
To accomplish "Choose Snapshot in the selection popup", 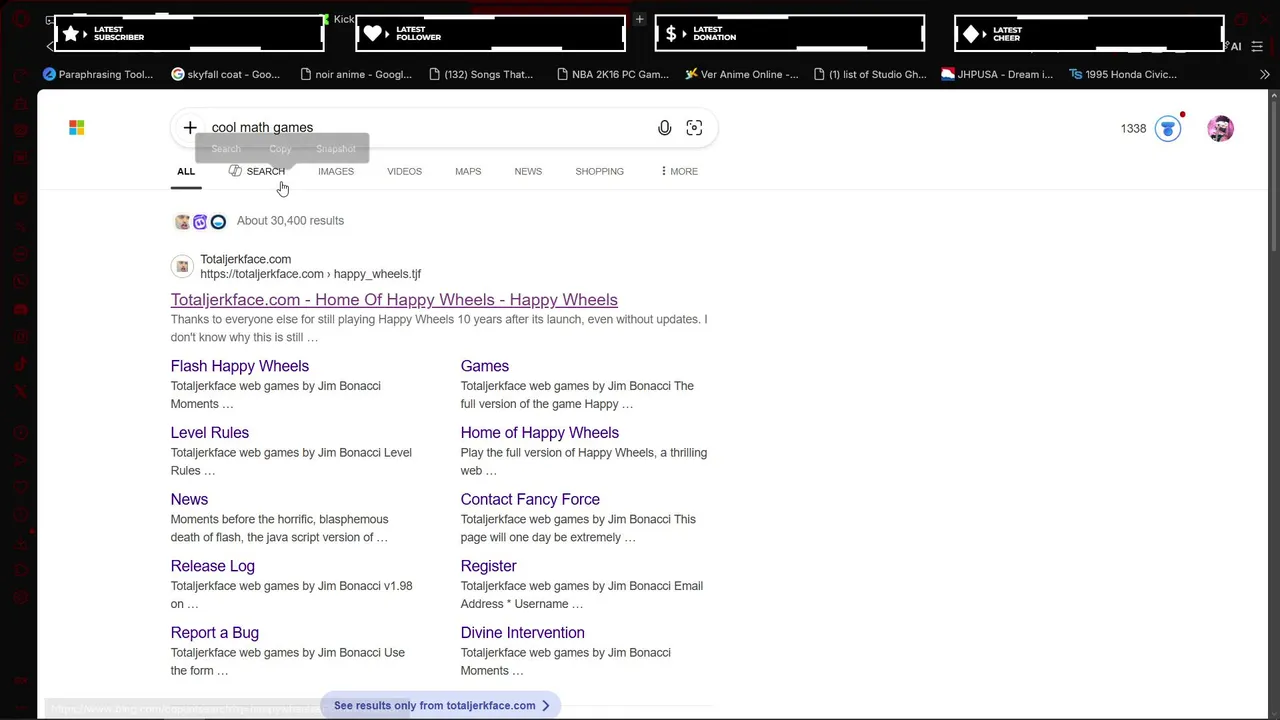I will tap(336, 149).
